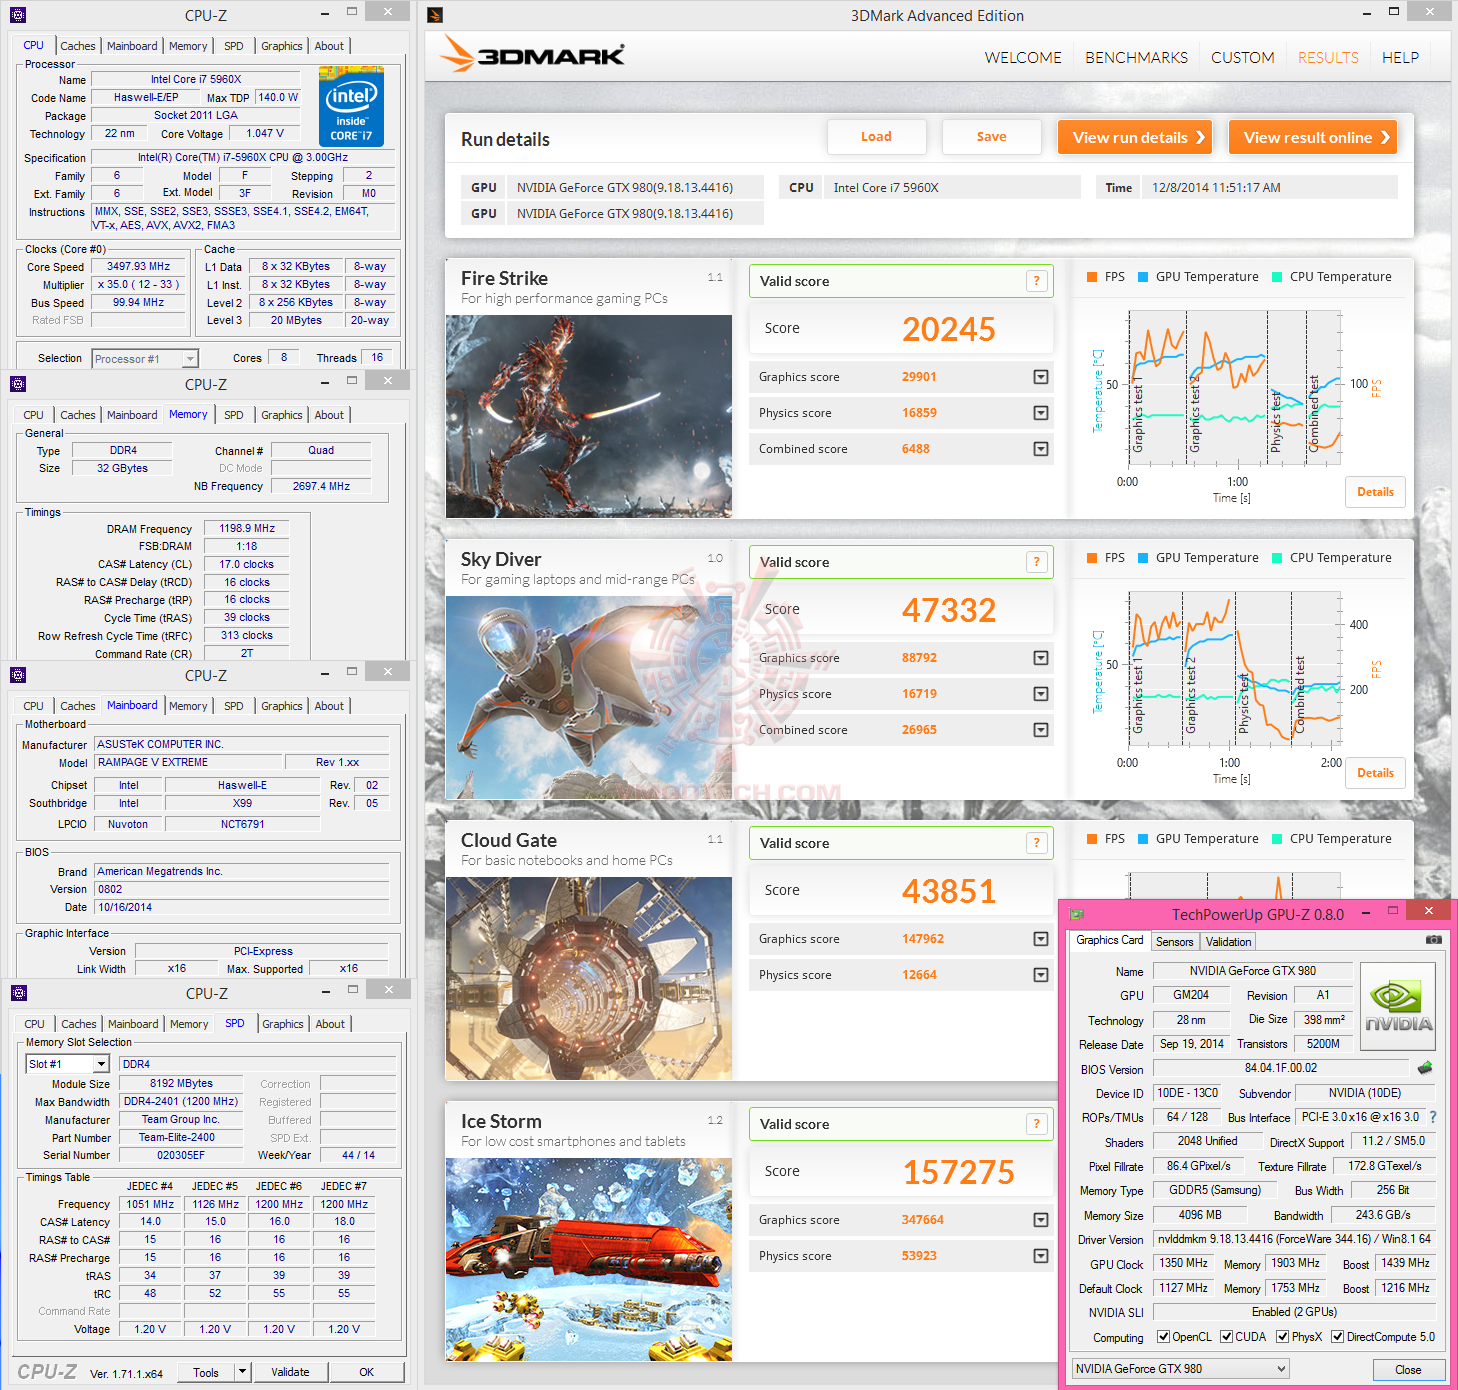Open the BENCHMARKS section in 3DMark
Screen dimensions: 1458x1390
[1136, 57]
